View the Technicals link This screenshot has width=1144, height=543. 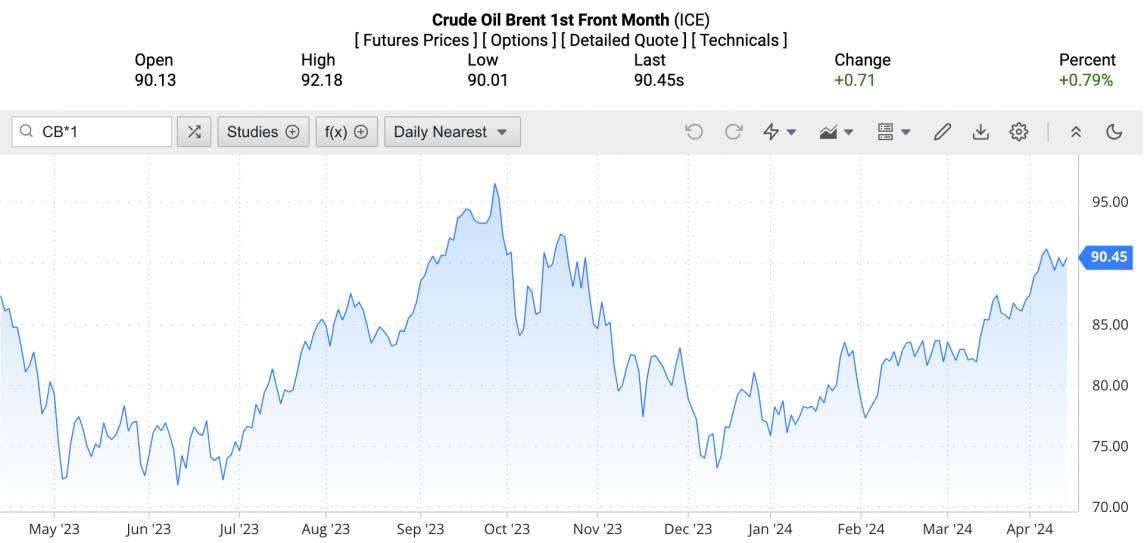coord(739,41)
